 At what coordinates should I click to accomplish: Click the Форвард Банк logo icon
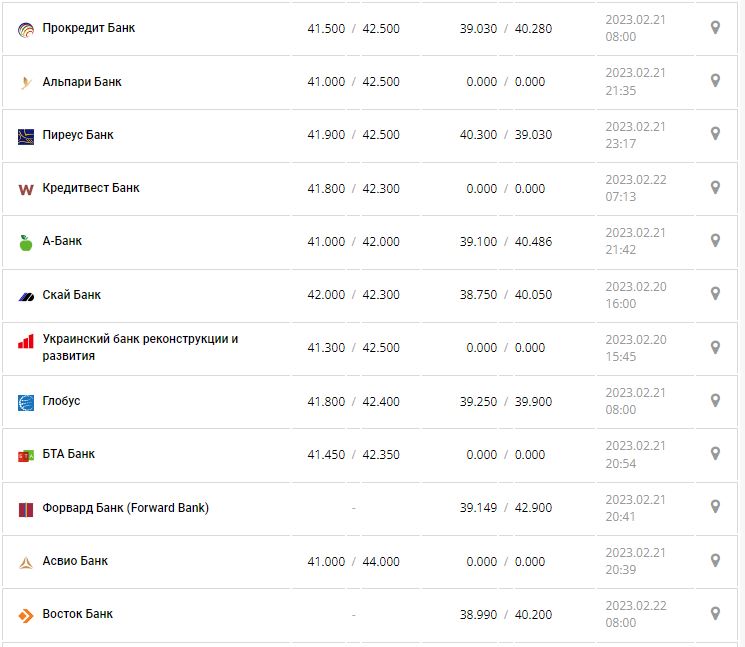[26, 509]
